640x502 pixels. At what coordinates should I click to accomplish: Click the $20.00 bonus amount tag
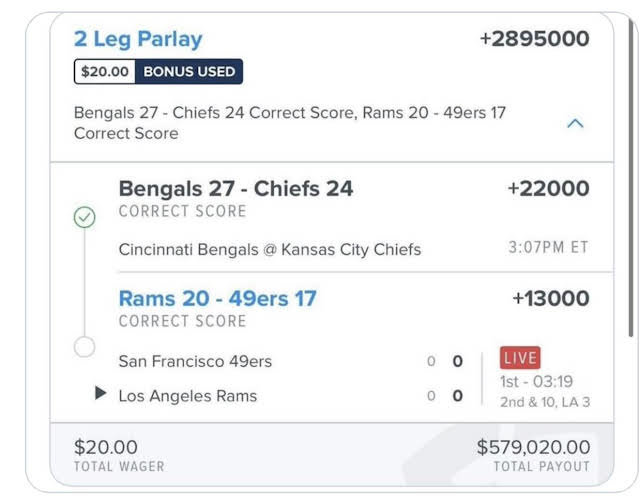tap(104, 71)
